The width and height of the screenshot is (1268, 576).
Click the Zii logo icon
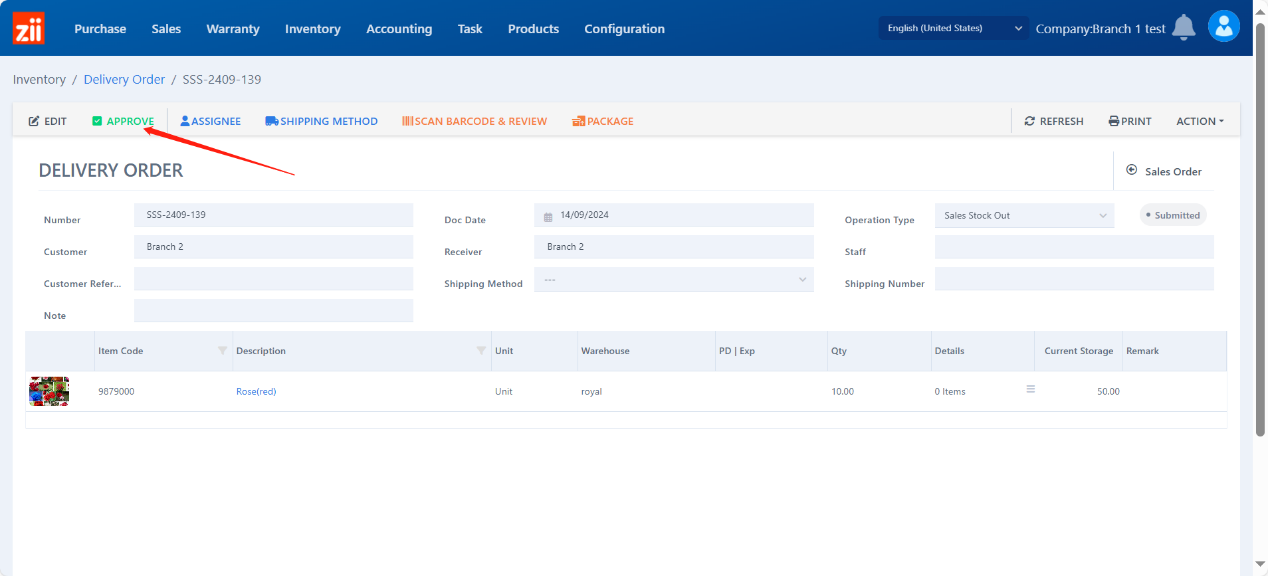click(x=28, y=28)
